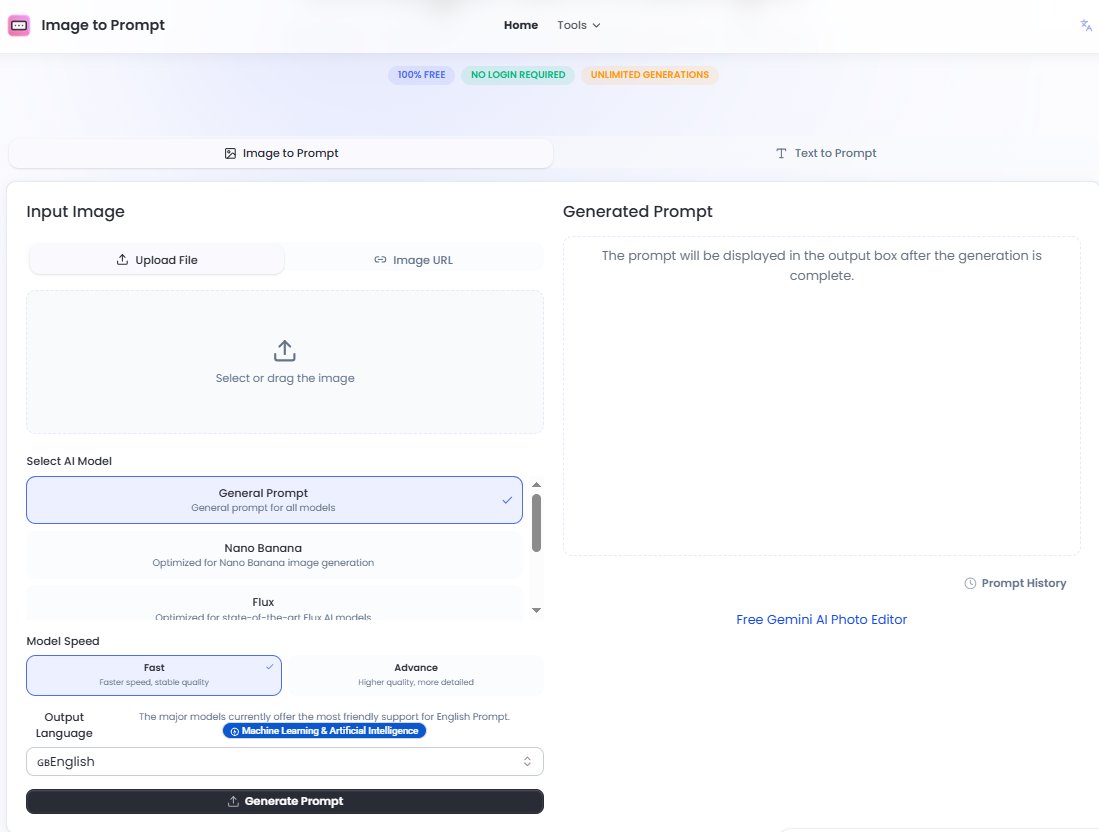Click the text icon on Text to Prompt tab
The height and width of the screenshot is (832, 1099).
[781, 153]
